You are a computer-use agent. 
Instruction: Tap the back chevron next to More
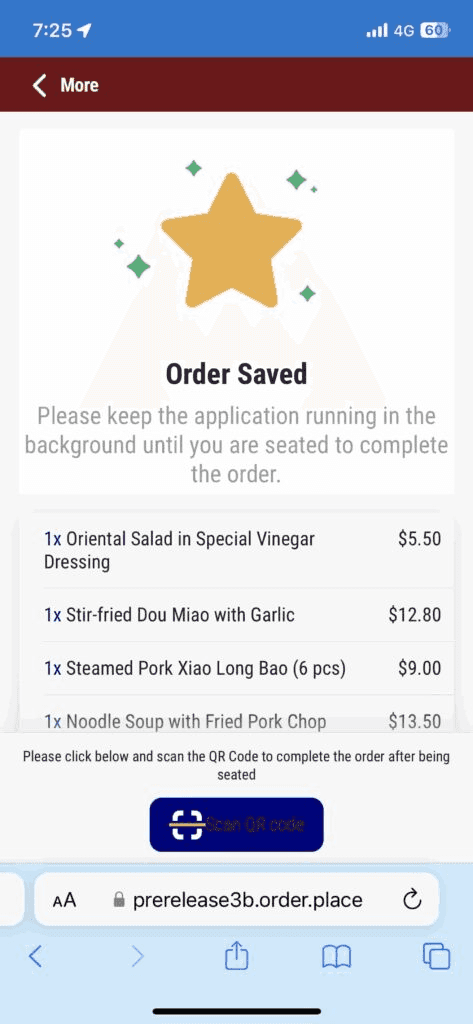click(x=39, y=85)
